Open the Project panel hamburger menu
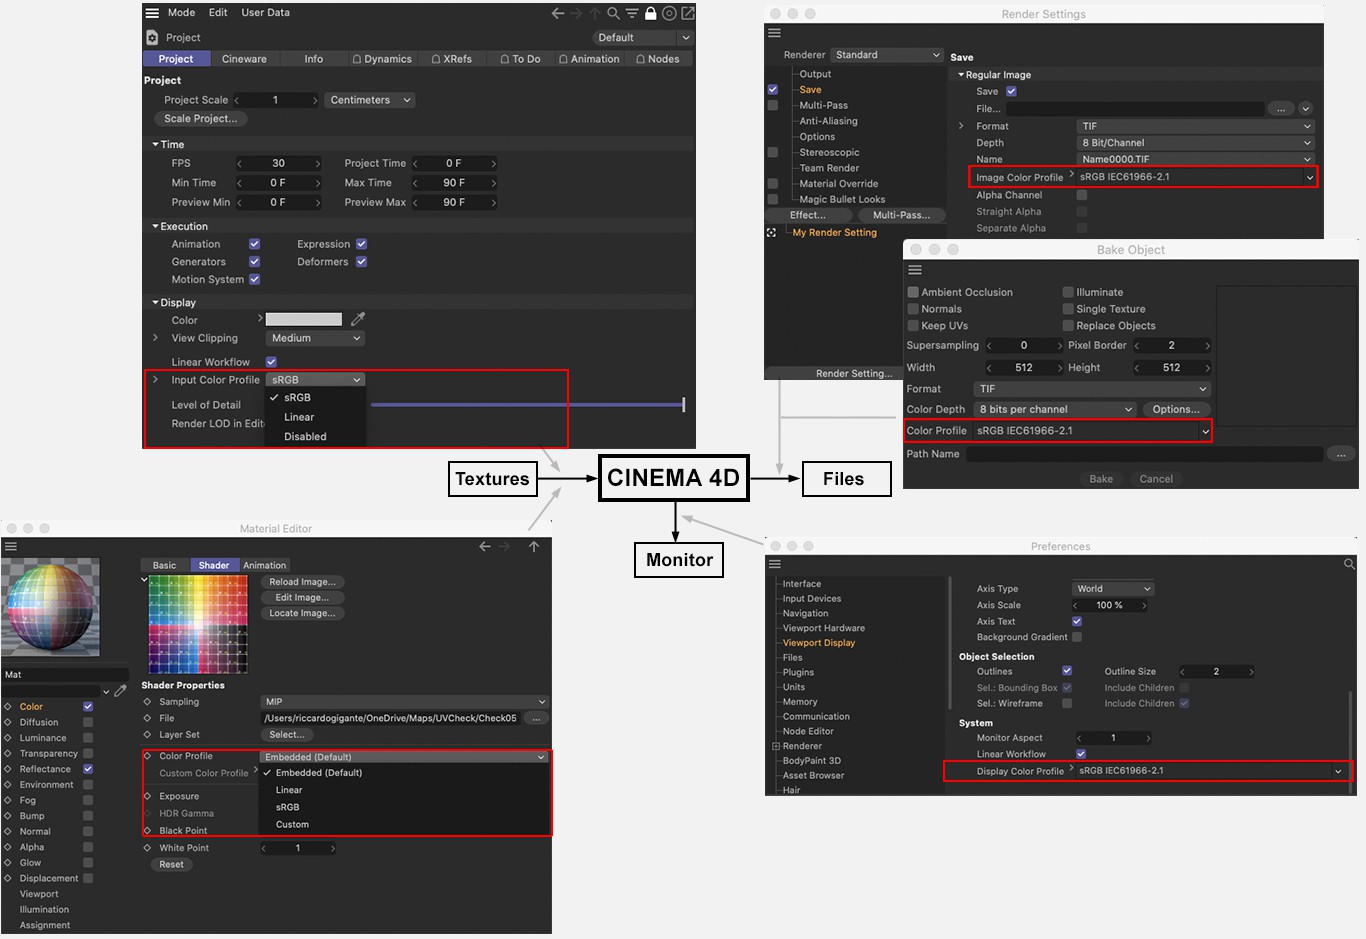 (x=152, y=13)
